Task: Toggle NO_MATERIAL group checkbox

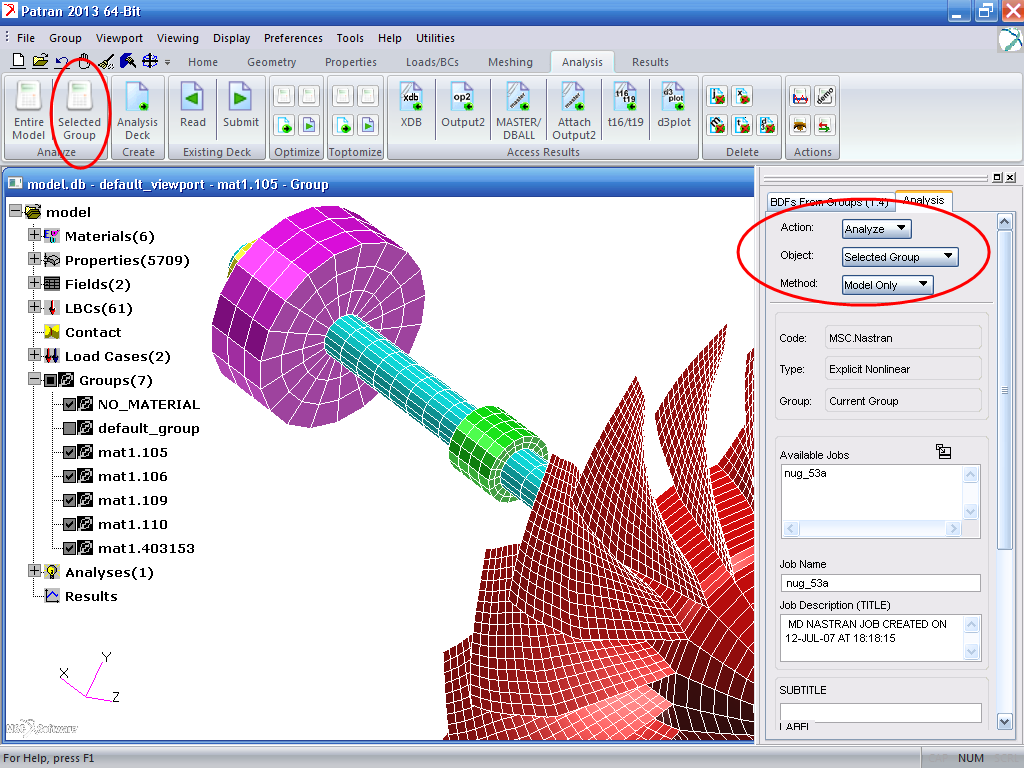Action: [69, 404]
